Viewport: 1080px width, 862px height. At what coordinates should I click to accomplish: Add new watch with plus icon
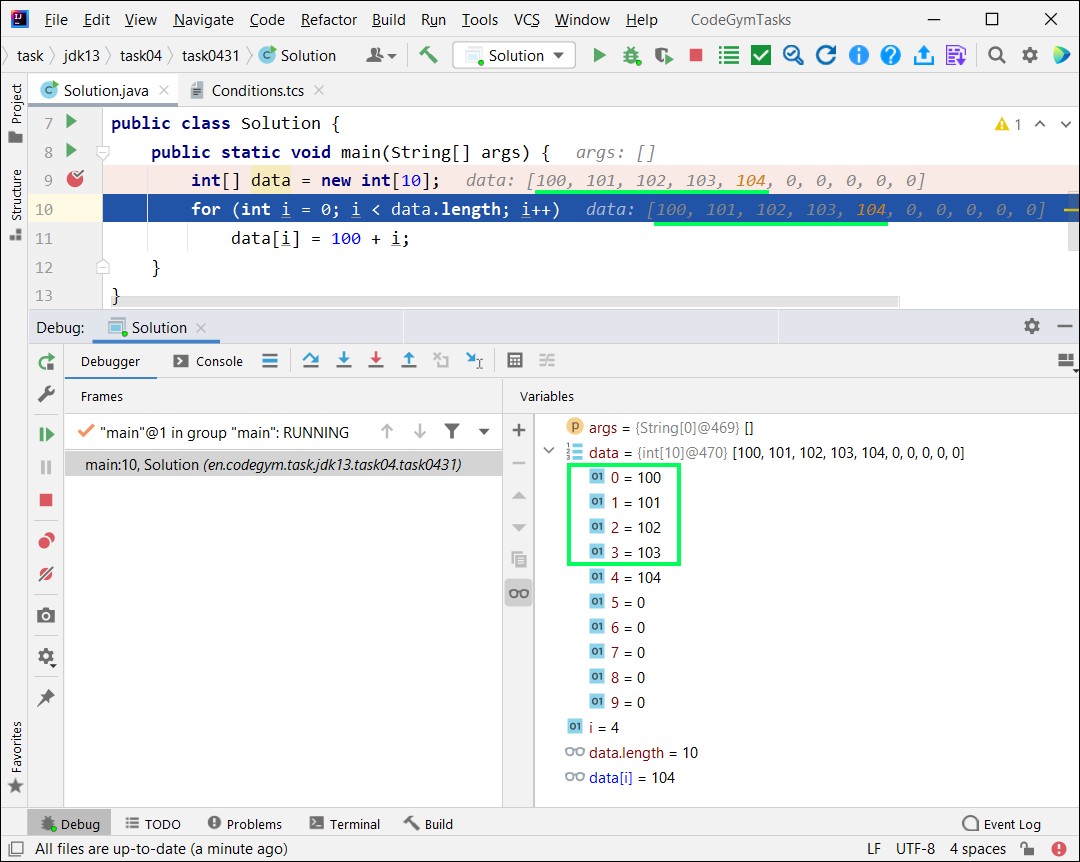[519, 431]
